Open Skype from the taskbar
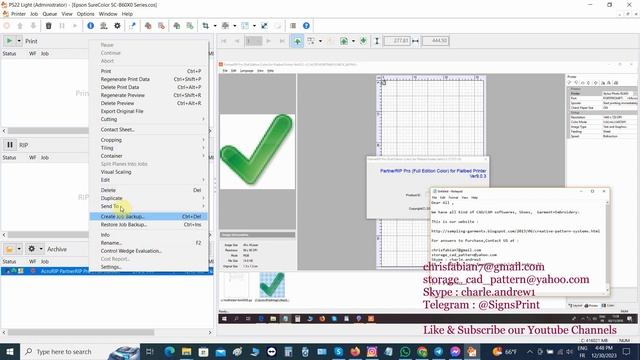Image resolution: width=640 pixels, height=360 pixels. (x=338, y=351)
